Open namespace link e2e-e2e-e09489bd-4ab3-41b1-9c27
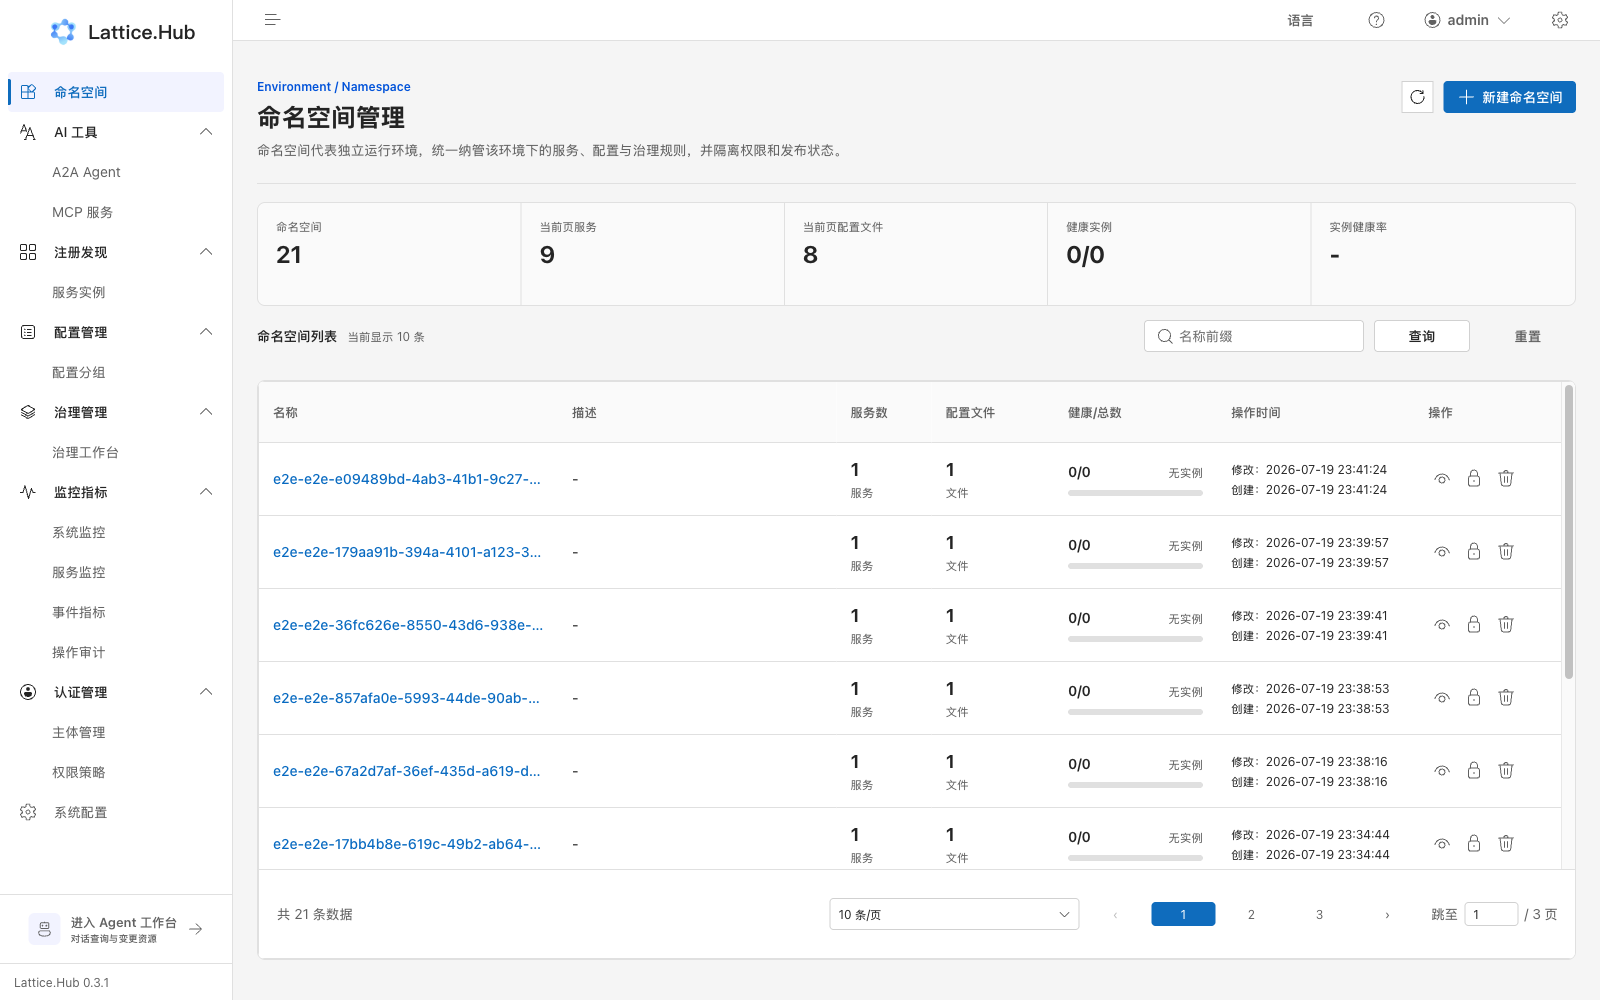Viewport: 1600px width, 1000px height. (407, 479)
